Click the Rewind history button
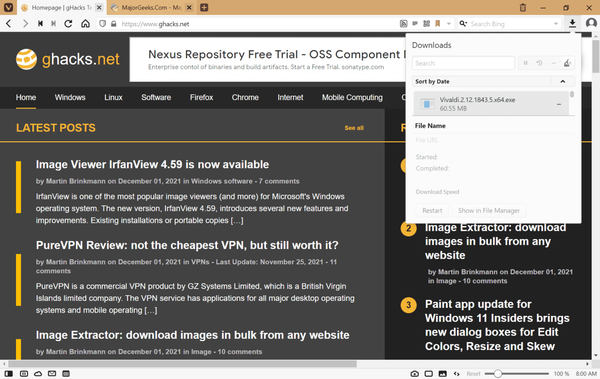Viewport: 600px width, 379px height. [x=40, y=24]
